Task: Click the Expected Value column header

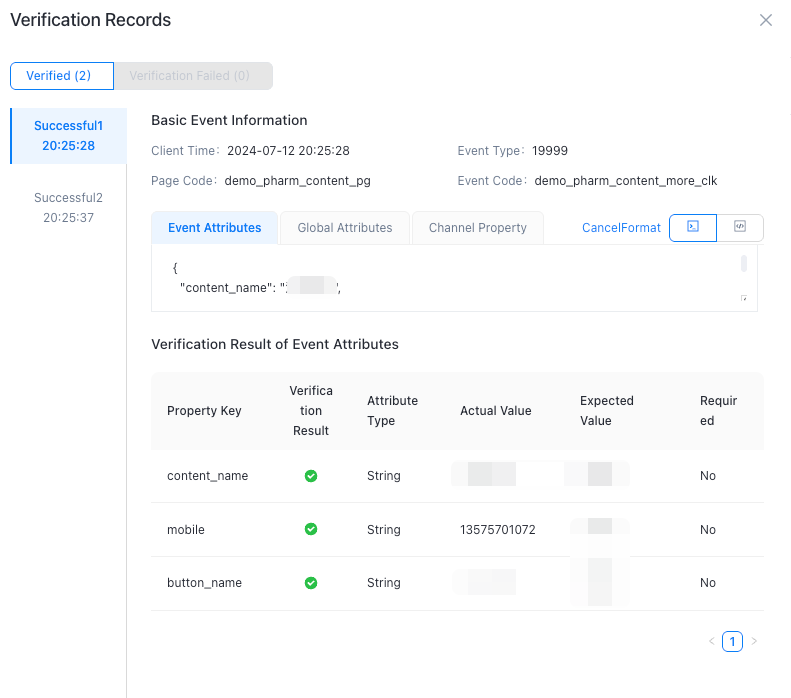Action: 606,411
